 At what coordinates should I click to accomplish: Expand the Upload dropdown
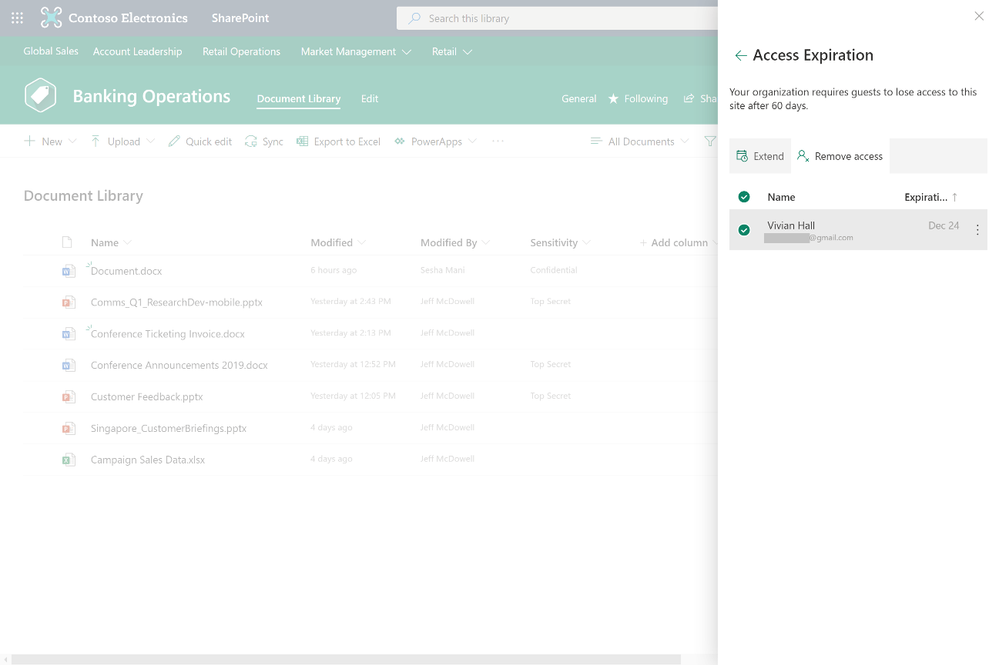tap(150, 141)
